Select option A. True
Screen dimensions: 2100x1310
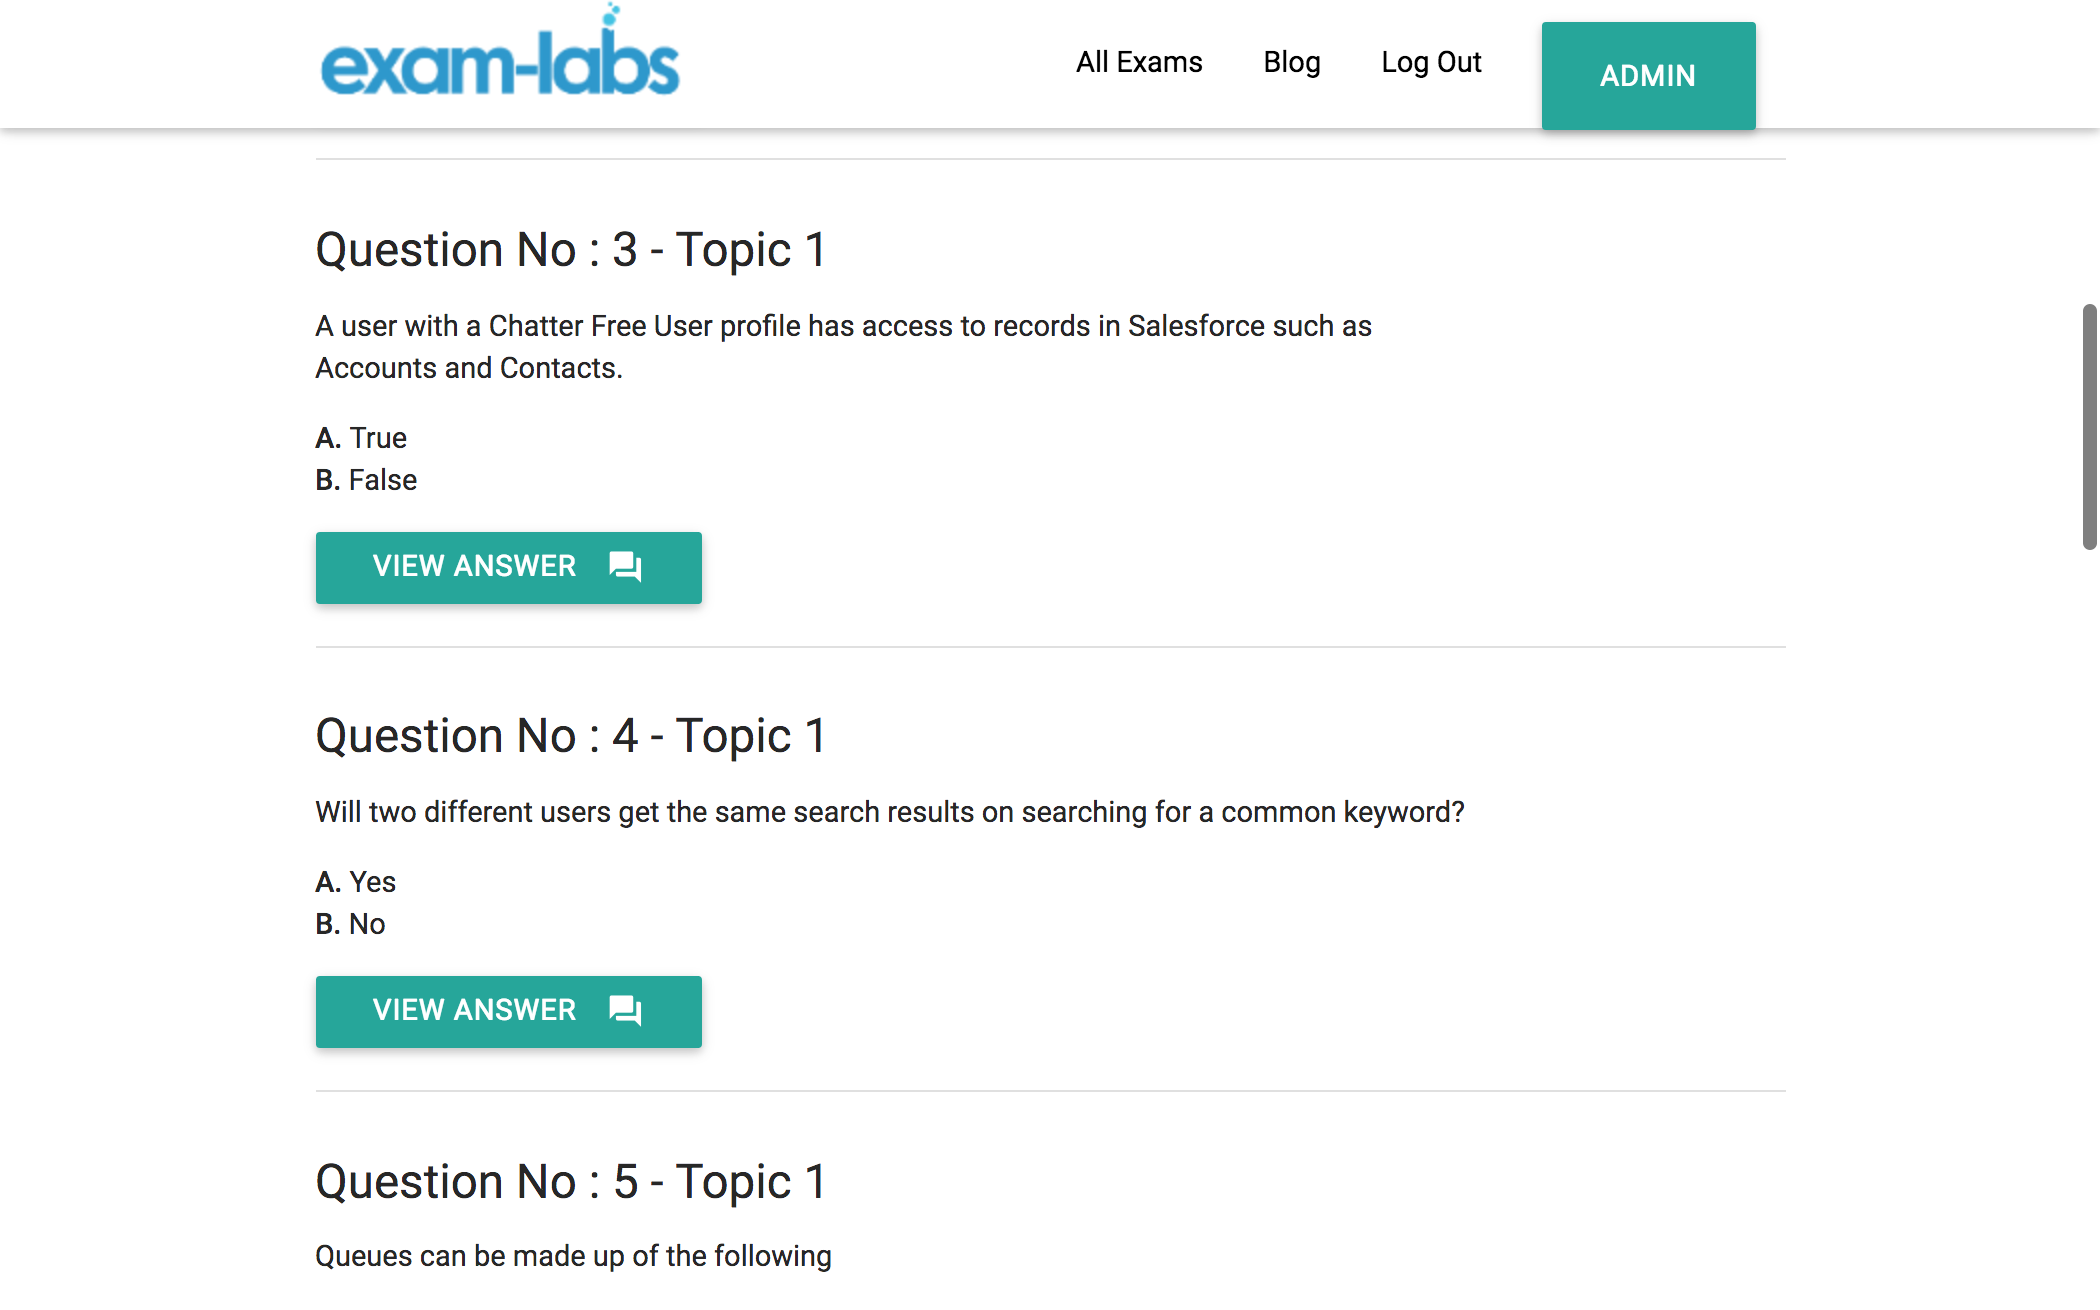click(x=361, y=438)
